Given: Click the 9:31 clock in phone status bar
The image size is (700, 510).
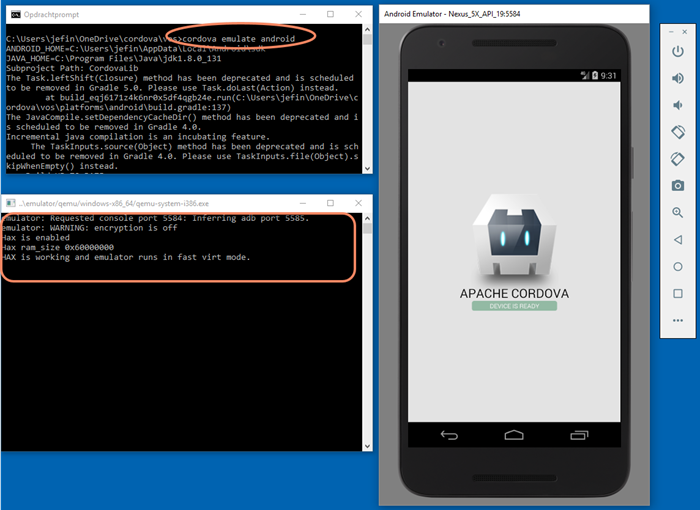Looking at the screenshot, I should [x=608, y=75].
